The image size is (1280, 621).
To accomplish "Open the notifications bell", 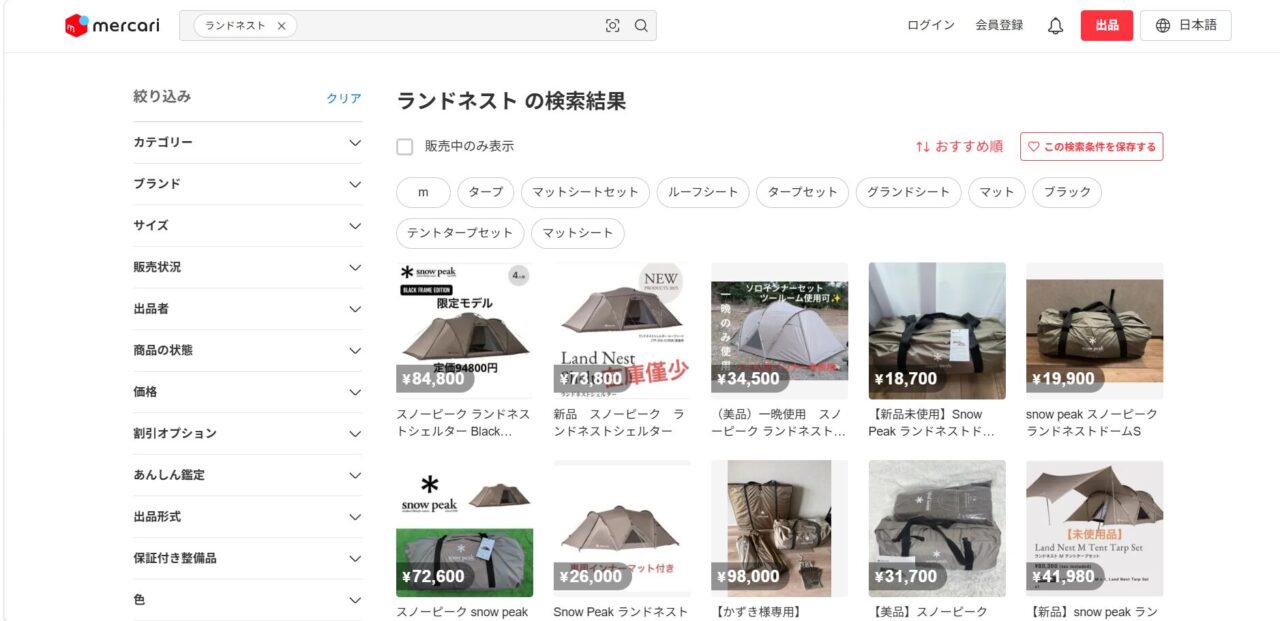I will click(x=1055, y=26).
